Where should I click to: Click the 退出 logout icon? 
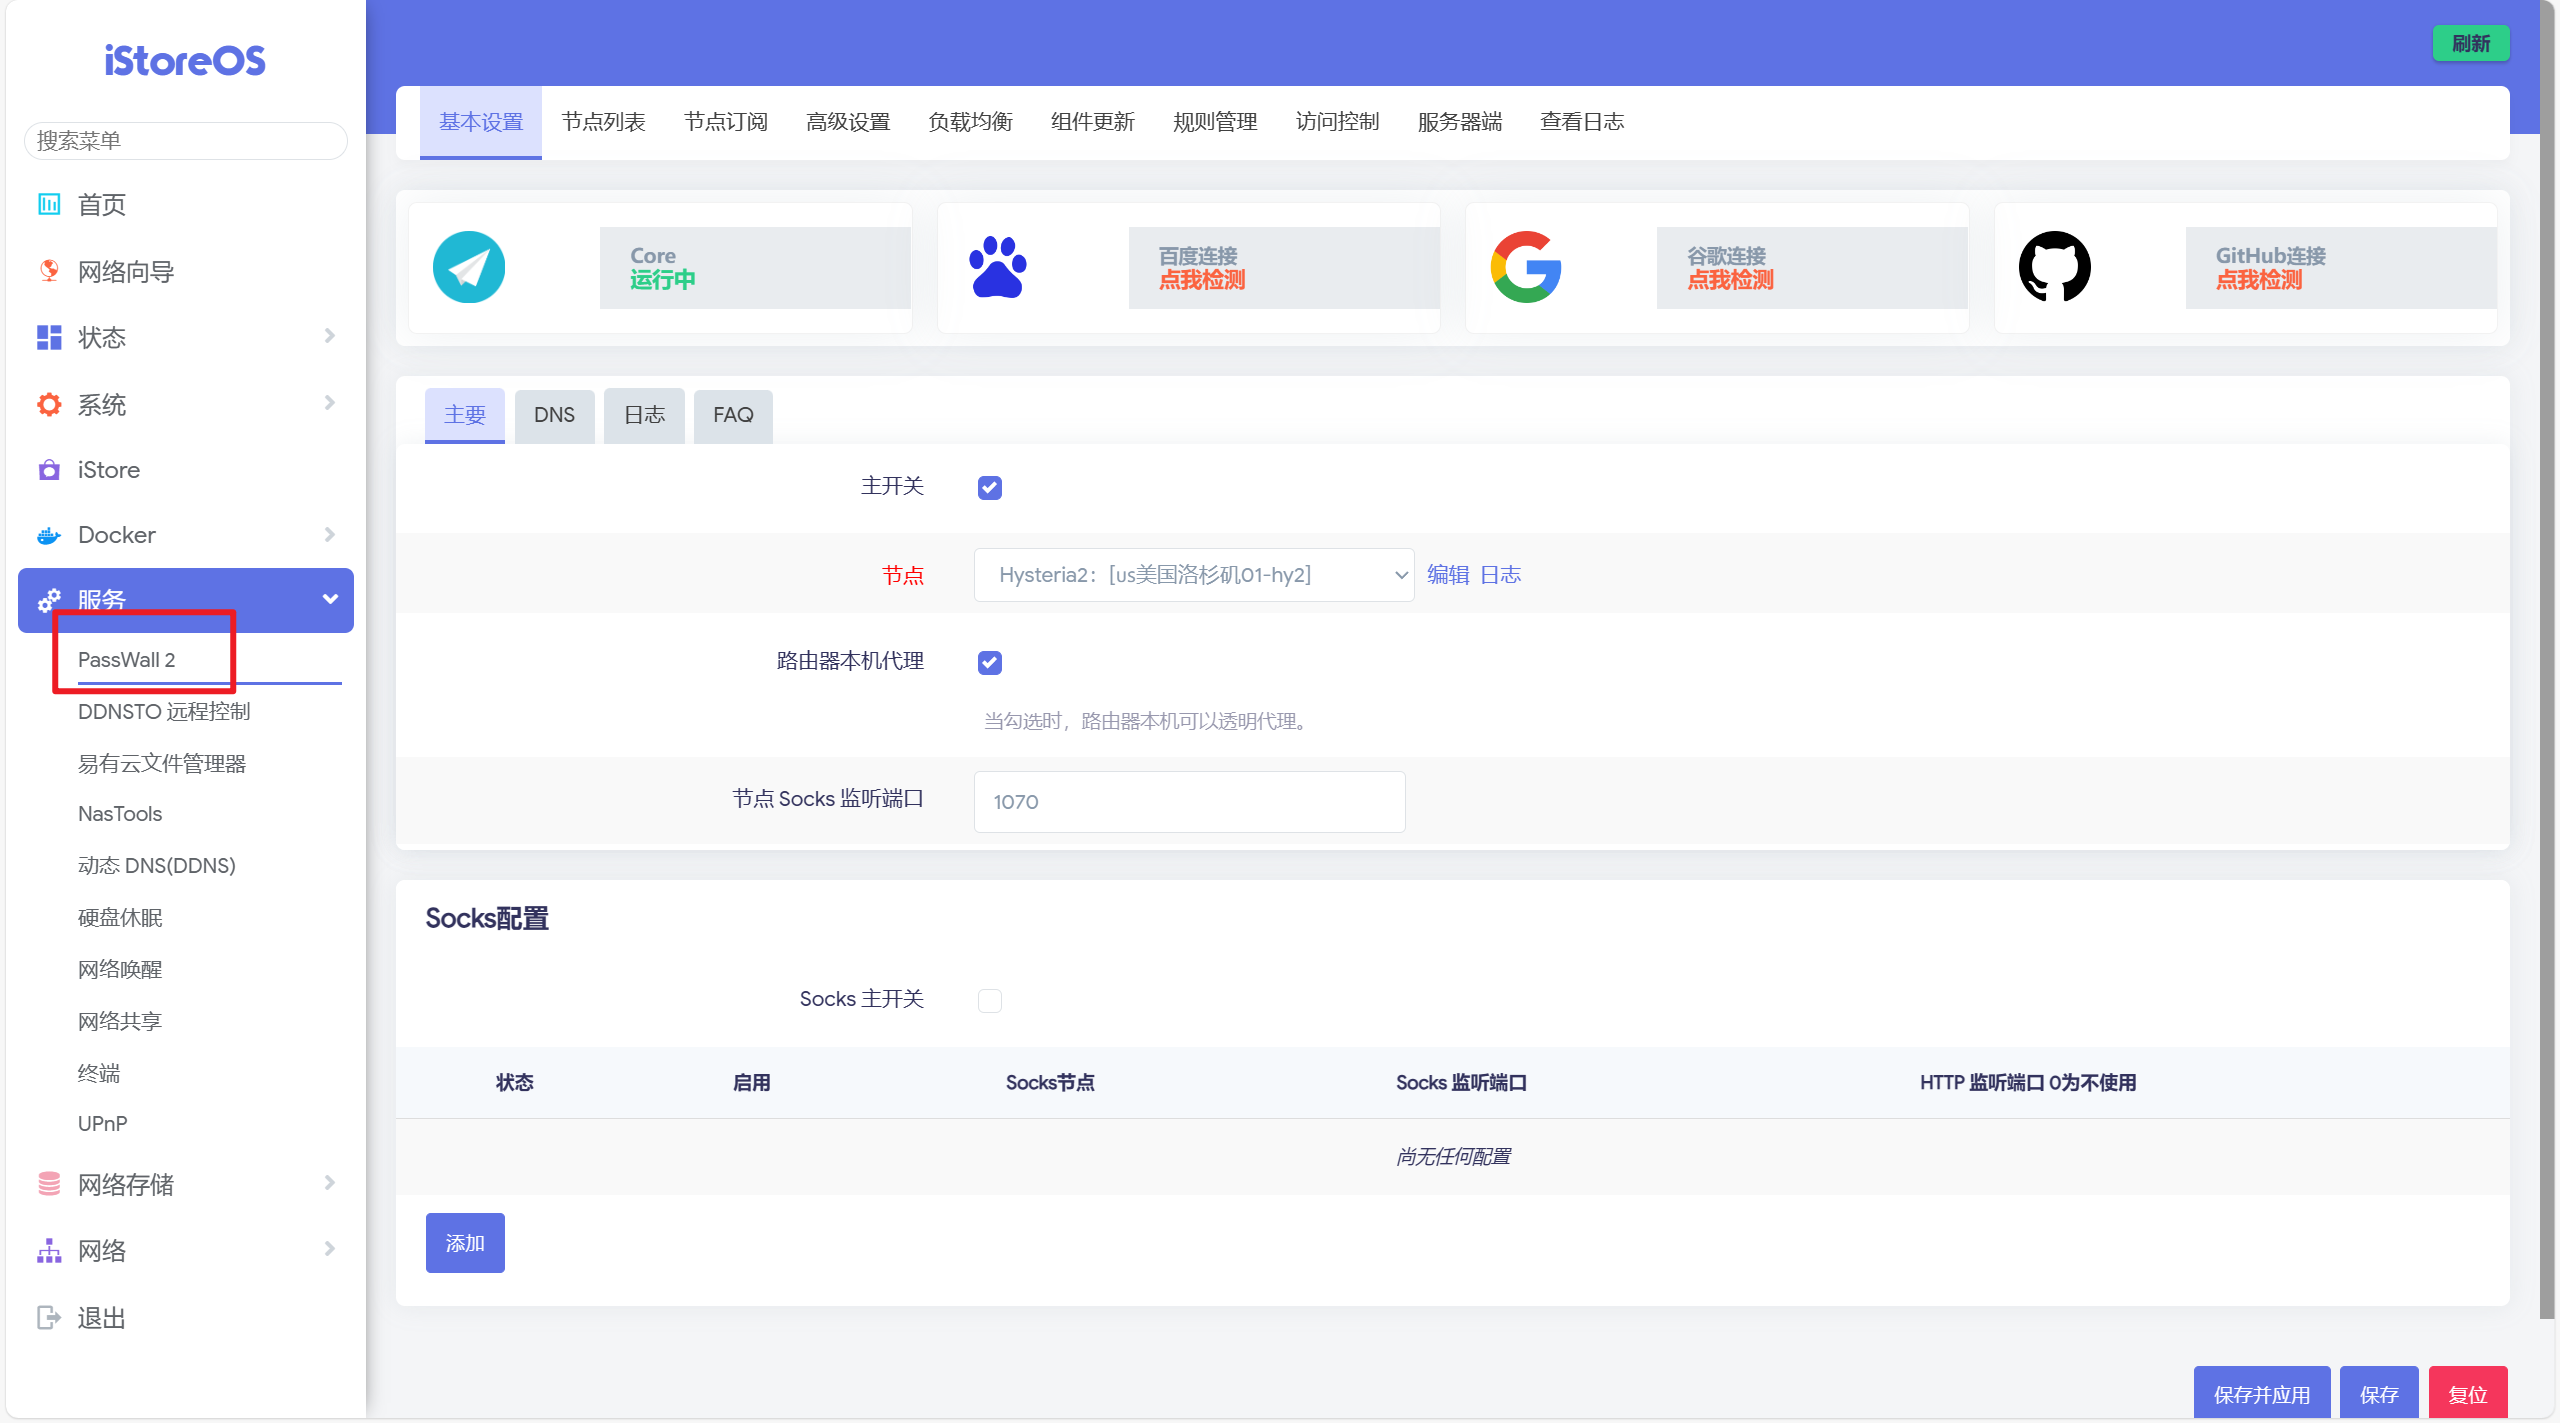(x=49, y=1318)
